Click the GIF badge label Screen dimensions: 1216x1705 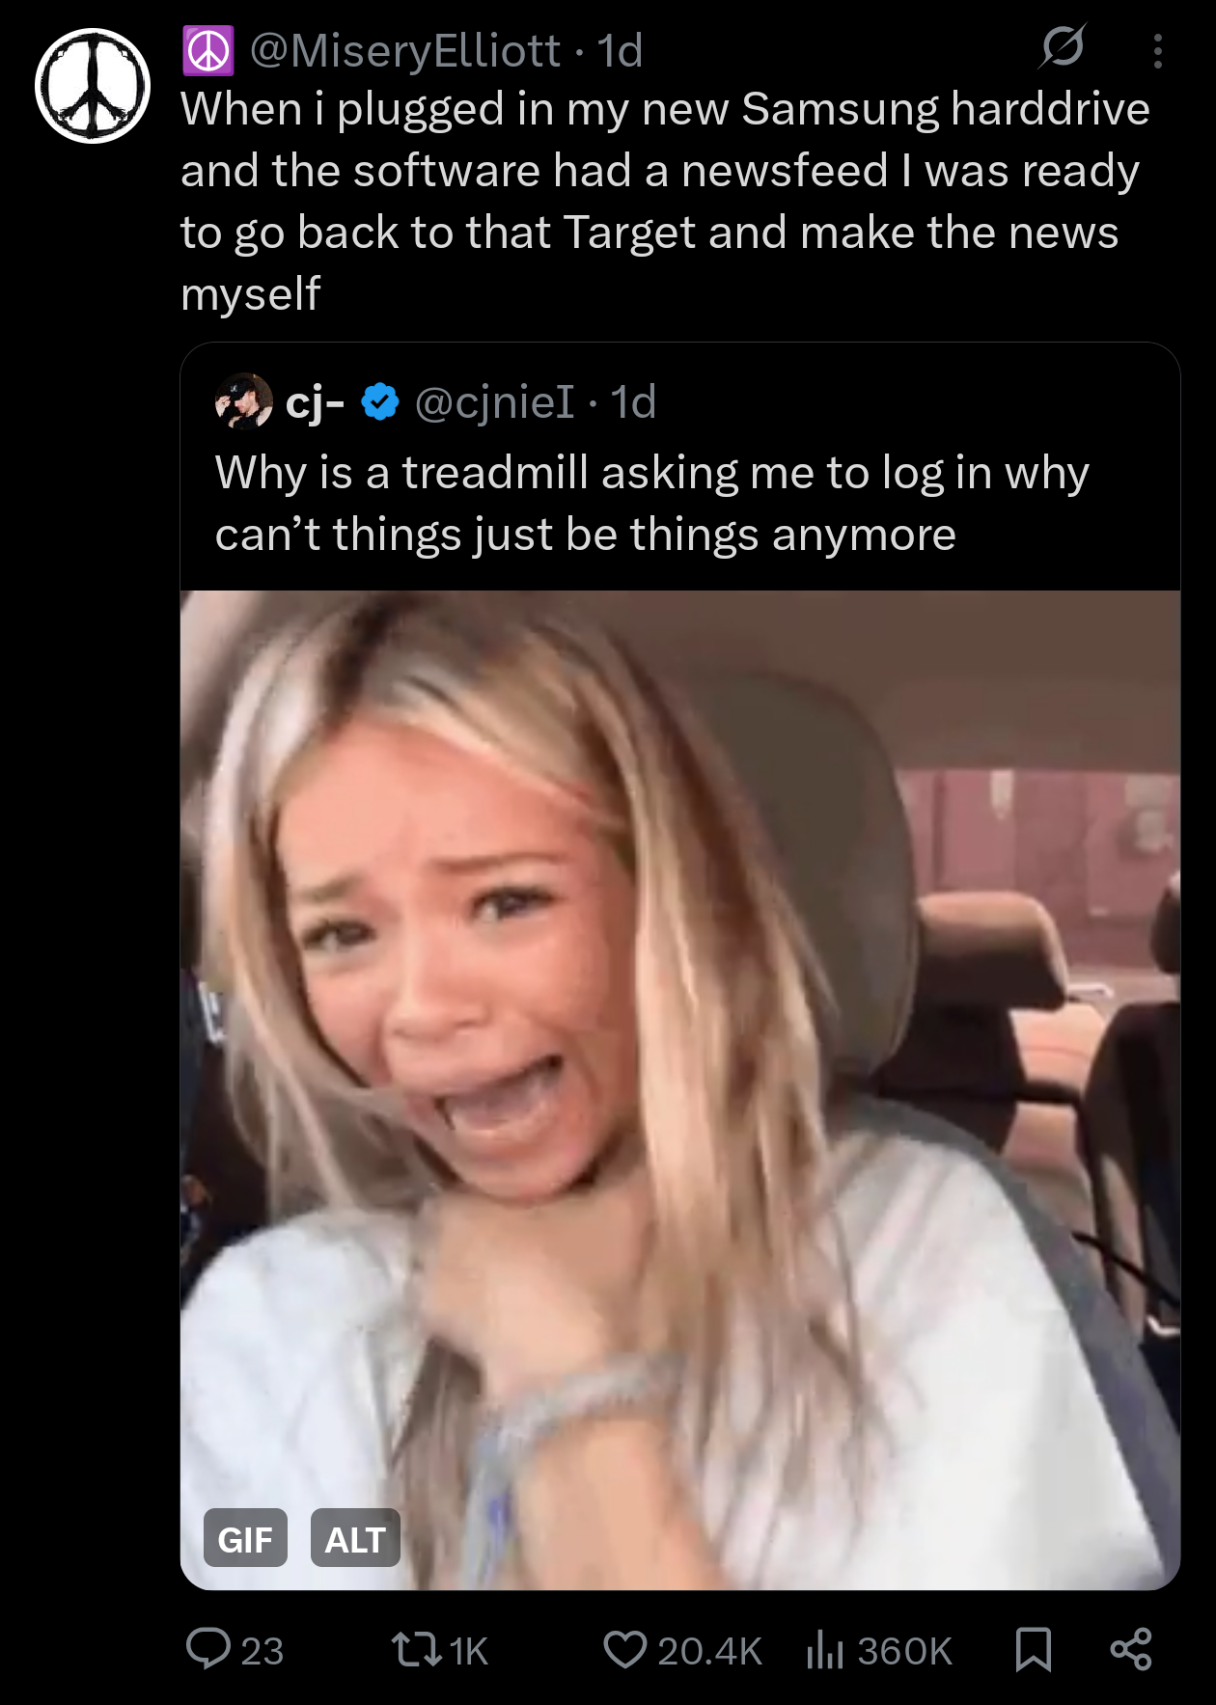[x=245, y=1538]
